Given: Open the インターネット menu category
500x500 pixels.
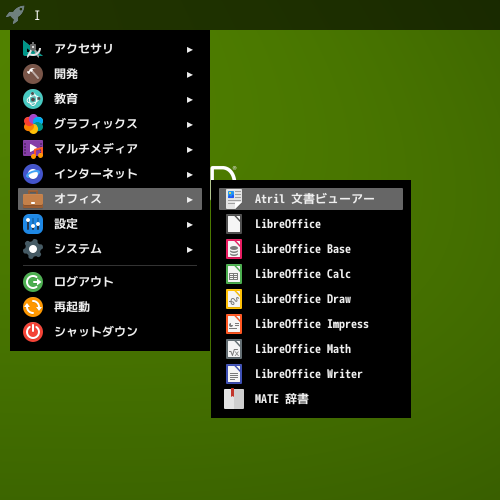Looking at the screenshot, I should (110, 174).
